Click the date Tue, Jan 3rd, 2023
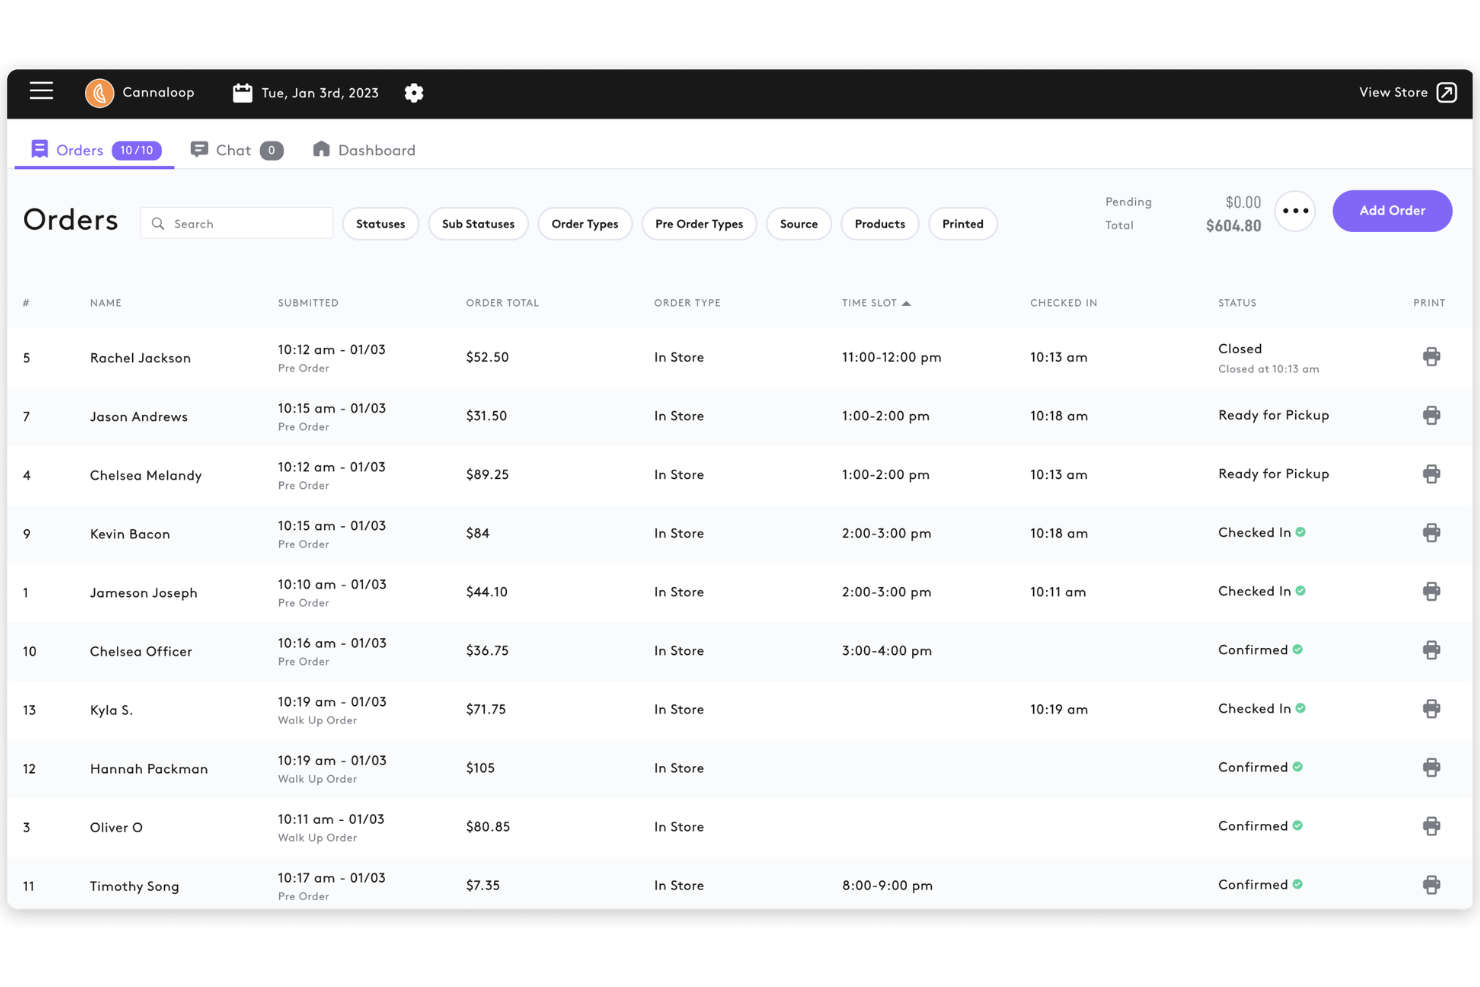 tap(320, 93)
